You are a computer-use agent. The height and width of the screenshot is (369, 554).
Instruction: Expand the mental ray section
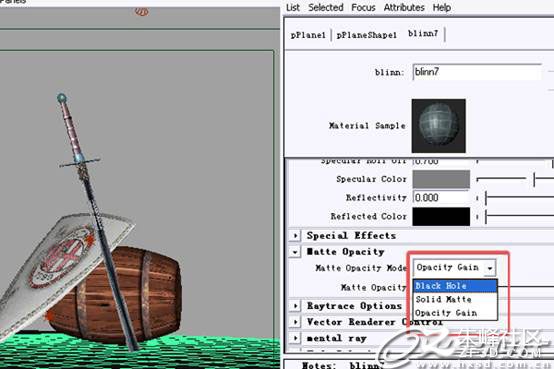tap(295, 338)
